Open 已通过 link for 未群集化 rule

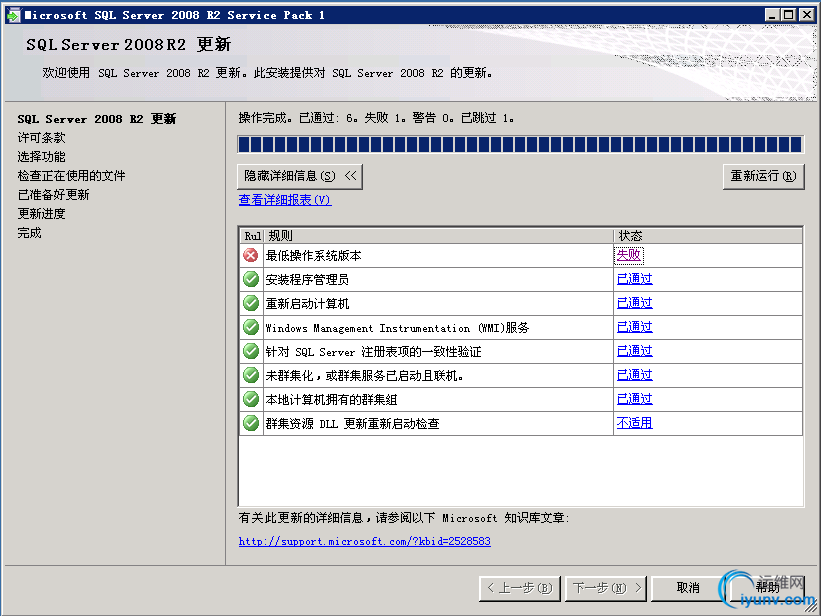pos(635,375)
